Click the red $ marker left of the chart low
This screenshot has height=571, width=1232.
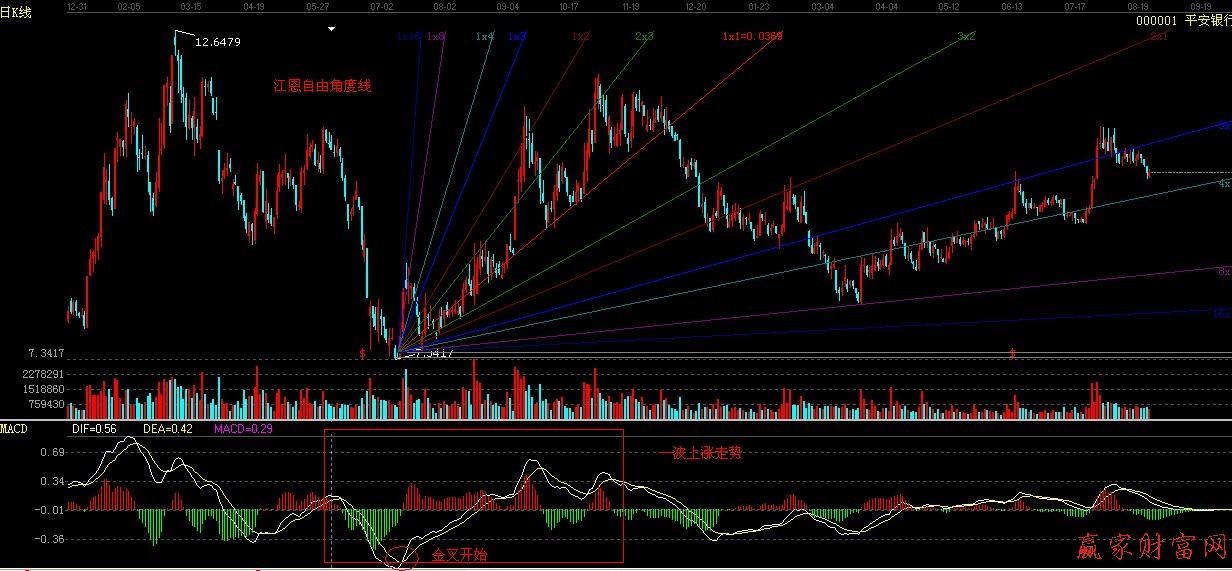[362, 353]
